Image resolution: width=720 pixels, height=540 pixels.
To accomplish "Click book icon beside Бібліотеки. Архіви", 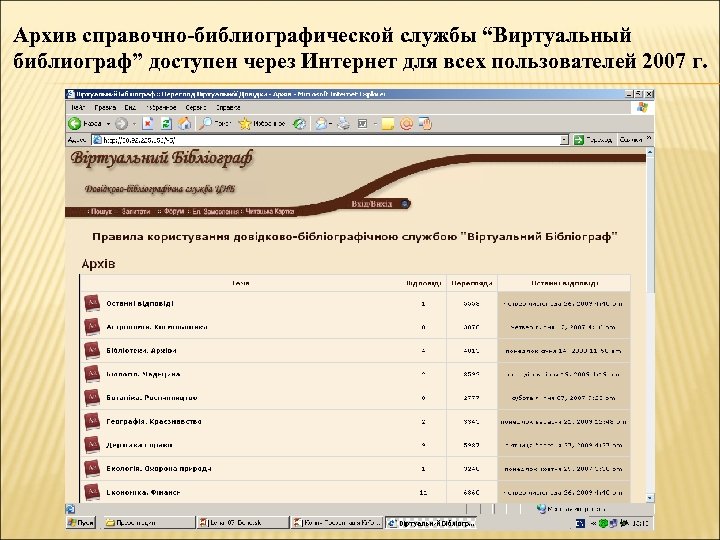I will pos(92,350).
